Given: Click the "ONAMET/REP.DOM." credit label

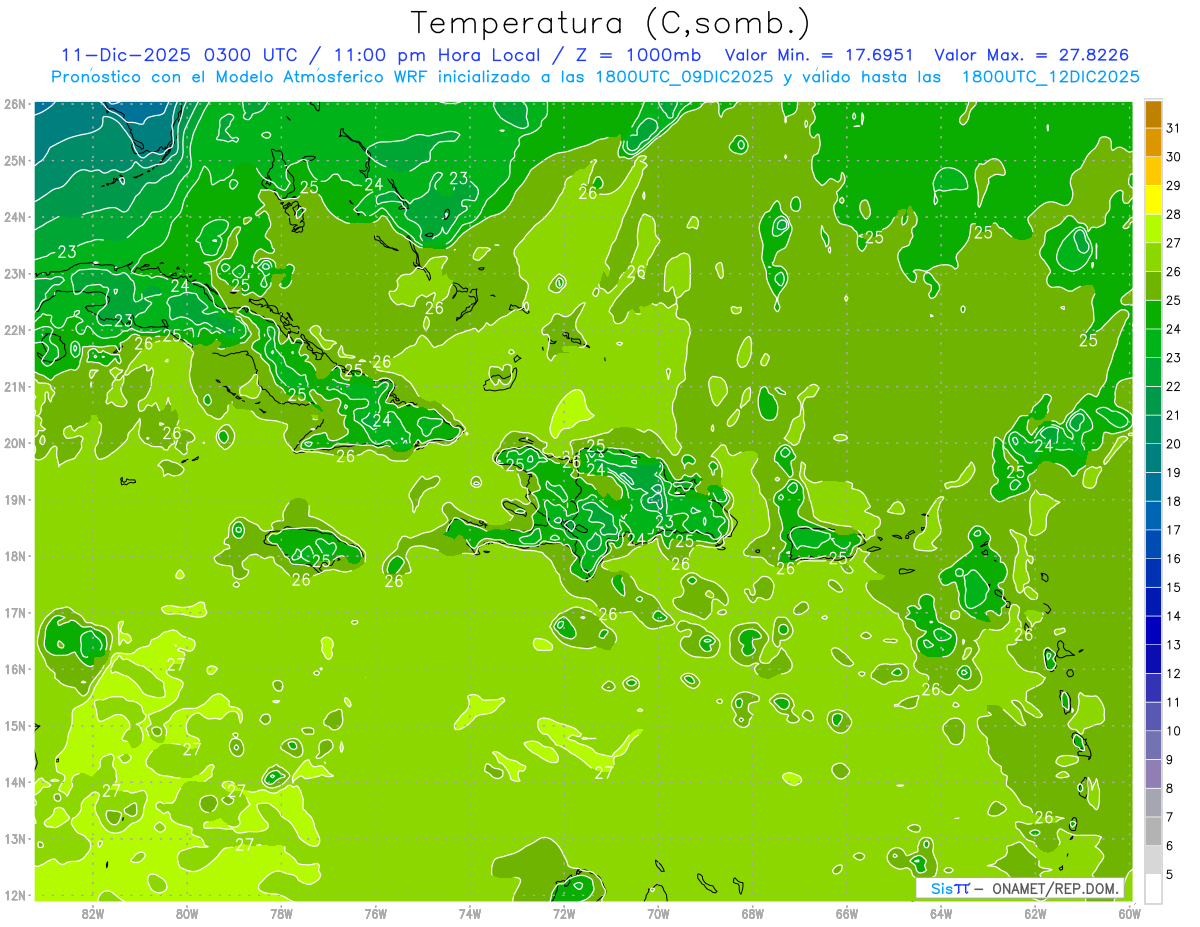Looking at the screenshot, I should pos(1056,888).
